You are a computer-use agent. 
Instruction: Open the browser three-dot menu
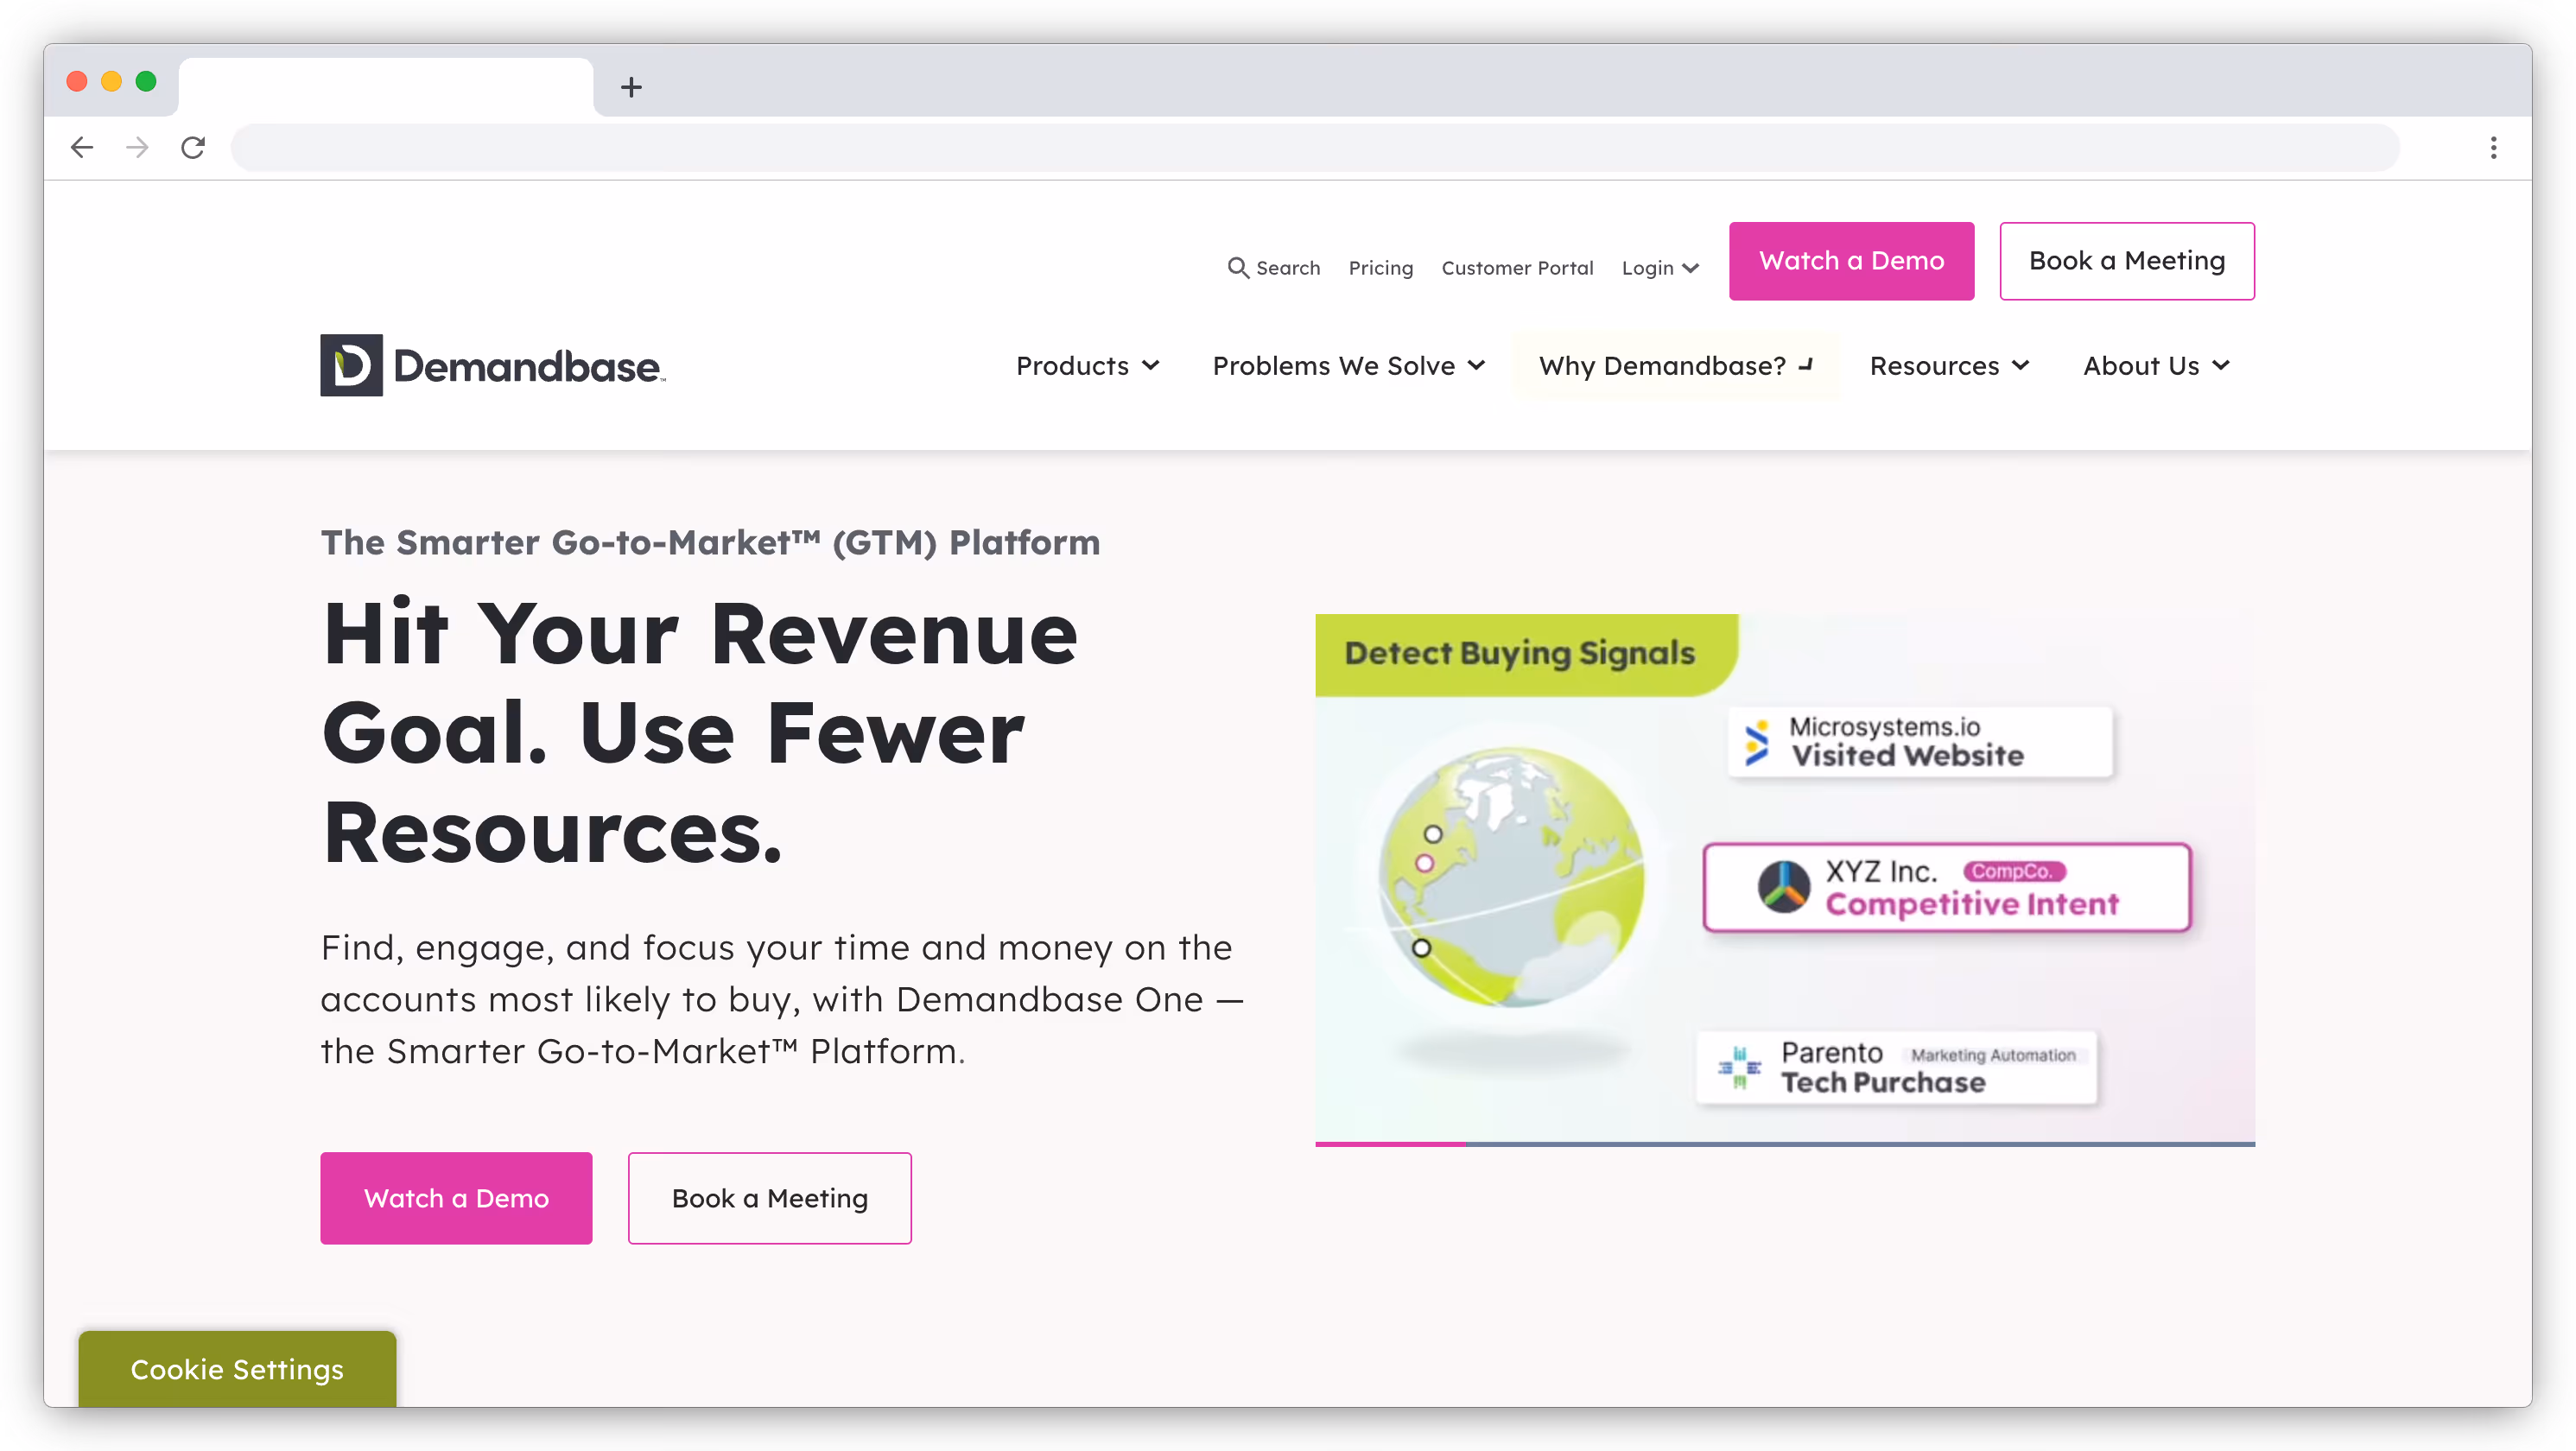[x=2493, y=147]
